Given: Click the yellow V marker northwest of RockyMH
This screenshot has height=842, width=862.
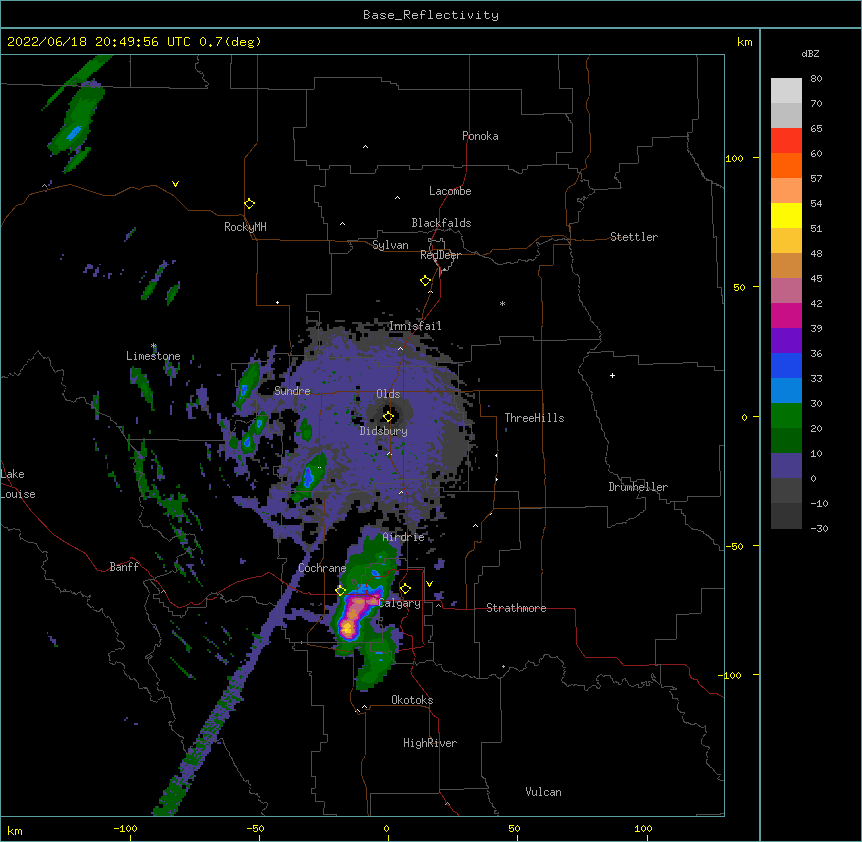Looking at the screenshot, I should pos(175,184).
